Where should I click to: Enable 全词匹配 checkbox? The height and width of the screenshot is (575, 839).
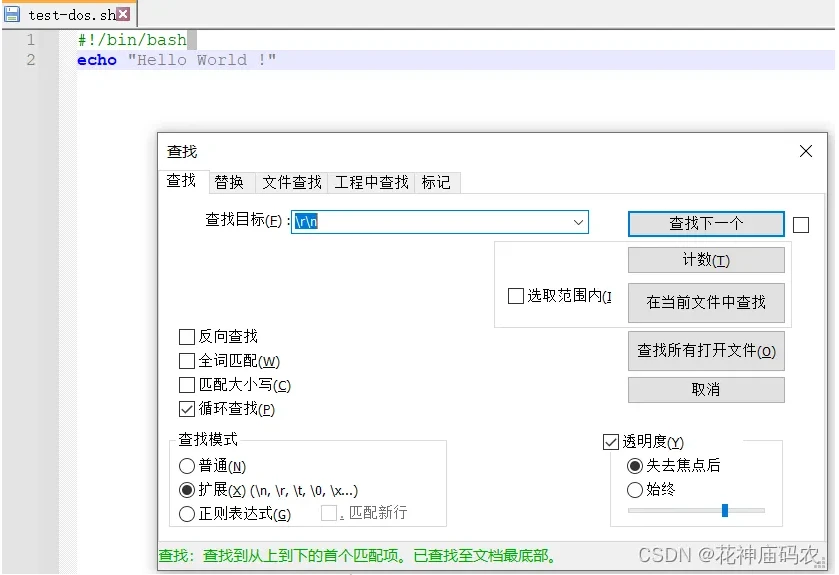(x=187, y=361)
